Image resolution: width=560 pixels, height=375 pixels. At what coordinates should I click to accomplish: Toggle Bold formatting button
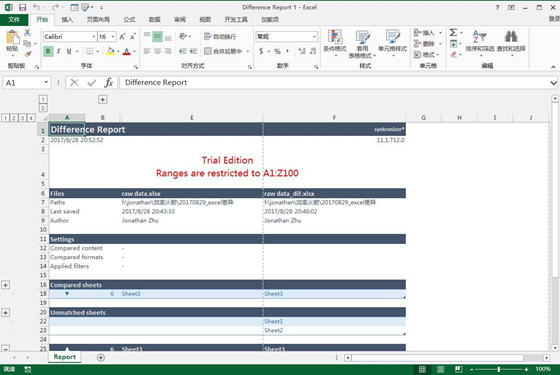(48, 51)
